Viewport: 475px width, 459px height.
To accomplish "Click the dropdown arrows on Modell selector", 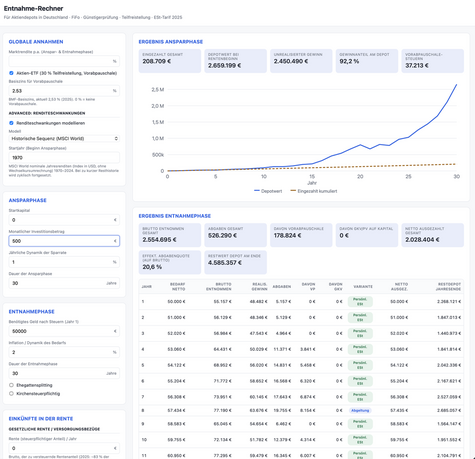I will [116, 138].
